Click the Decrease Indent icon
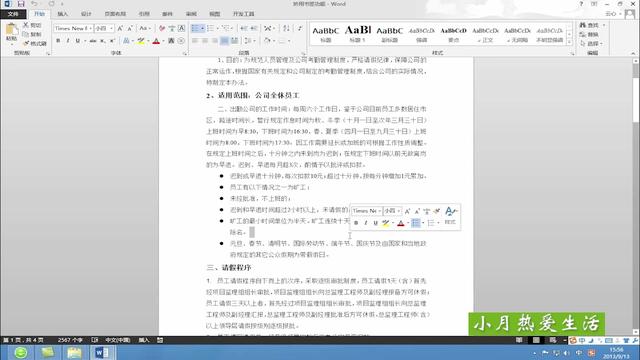This screenshot has width=640, height=360. 244,29
